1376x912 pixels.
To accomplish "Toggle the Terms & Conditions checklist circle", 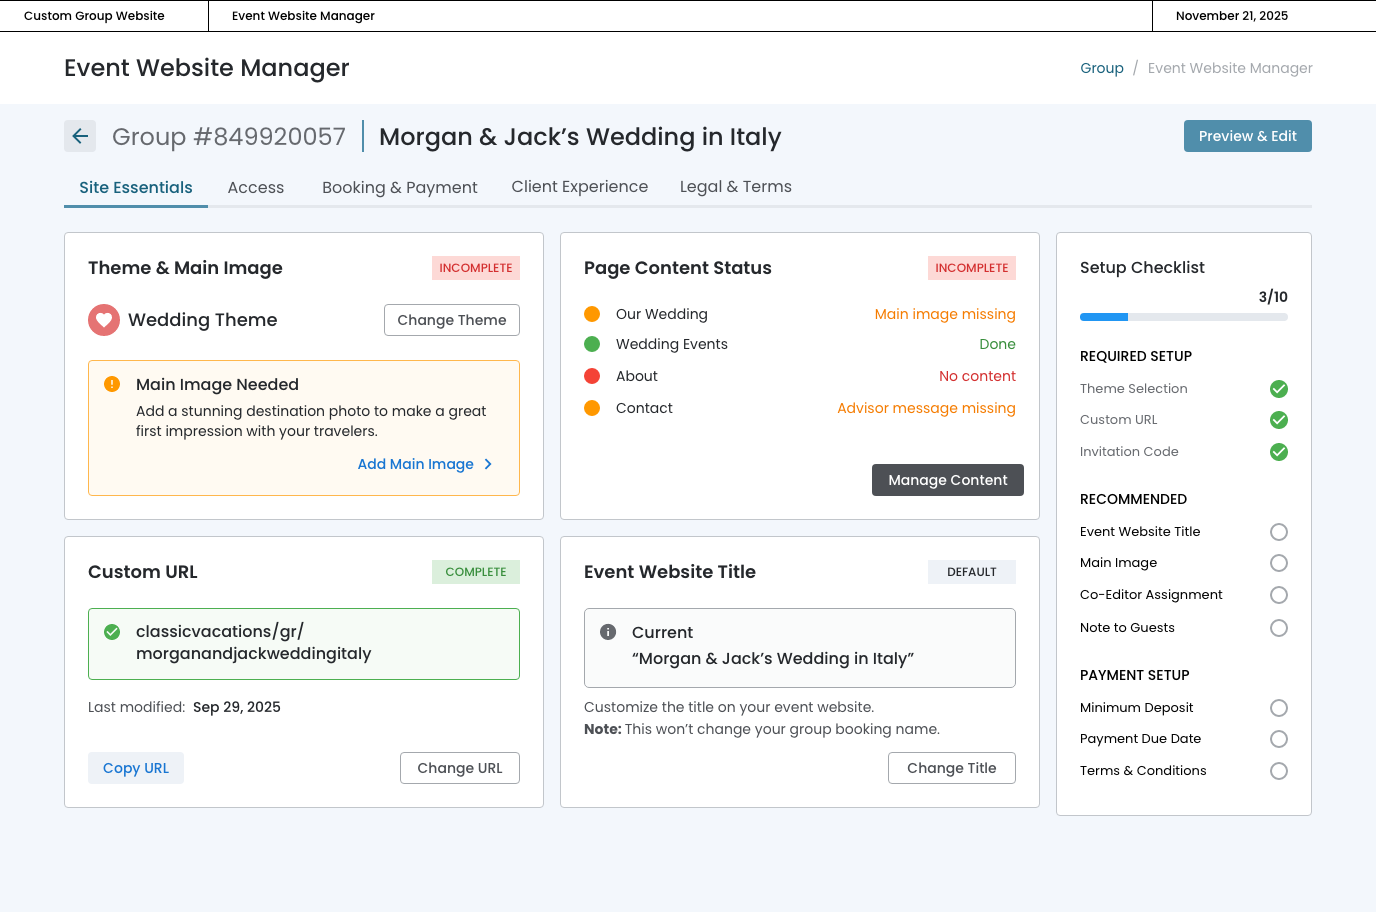I will [x=1278, y=771].
